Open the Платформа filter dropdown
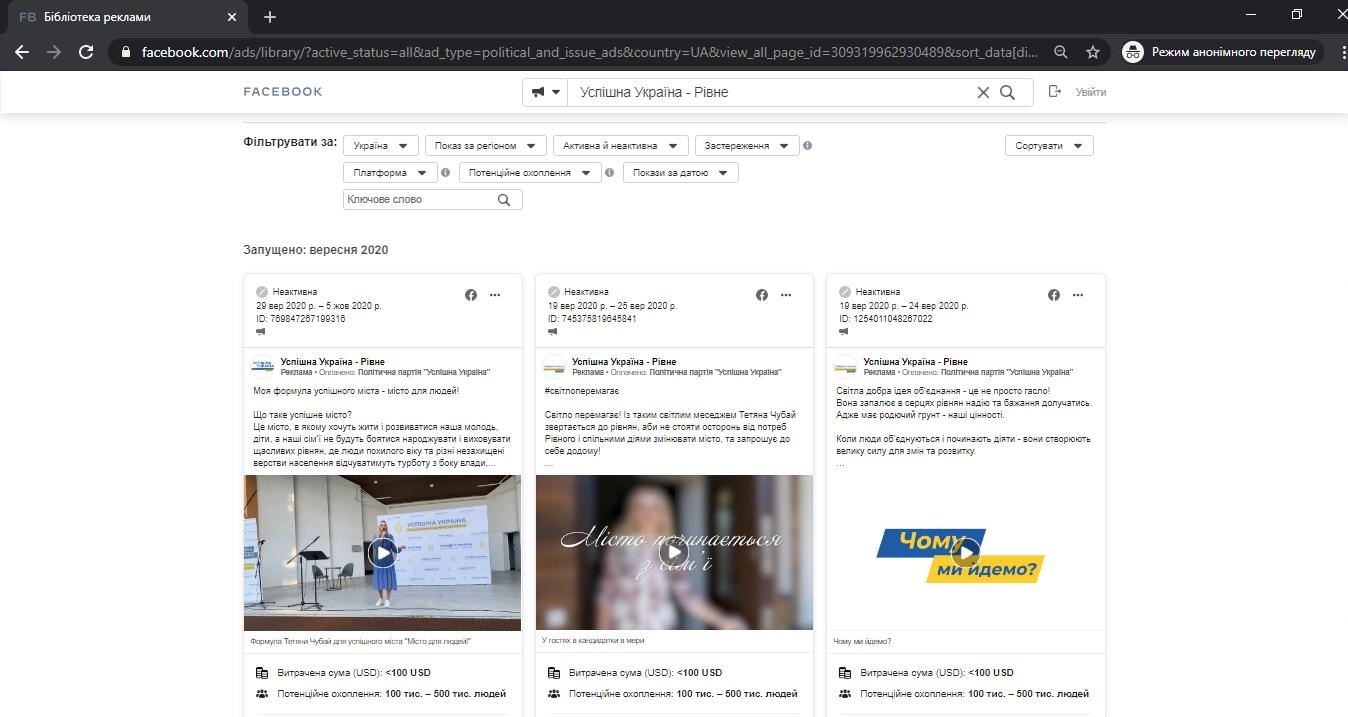This screenshot has width=1348, height=717. [x=390, y=173]
